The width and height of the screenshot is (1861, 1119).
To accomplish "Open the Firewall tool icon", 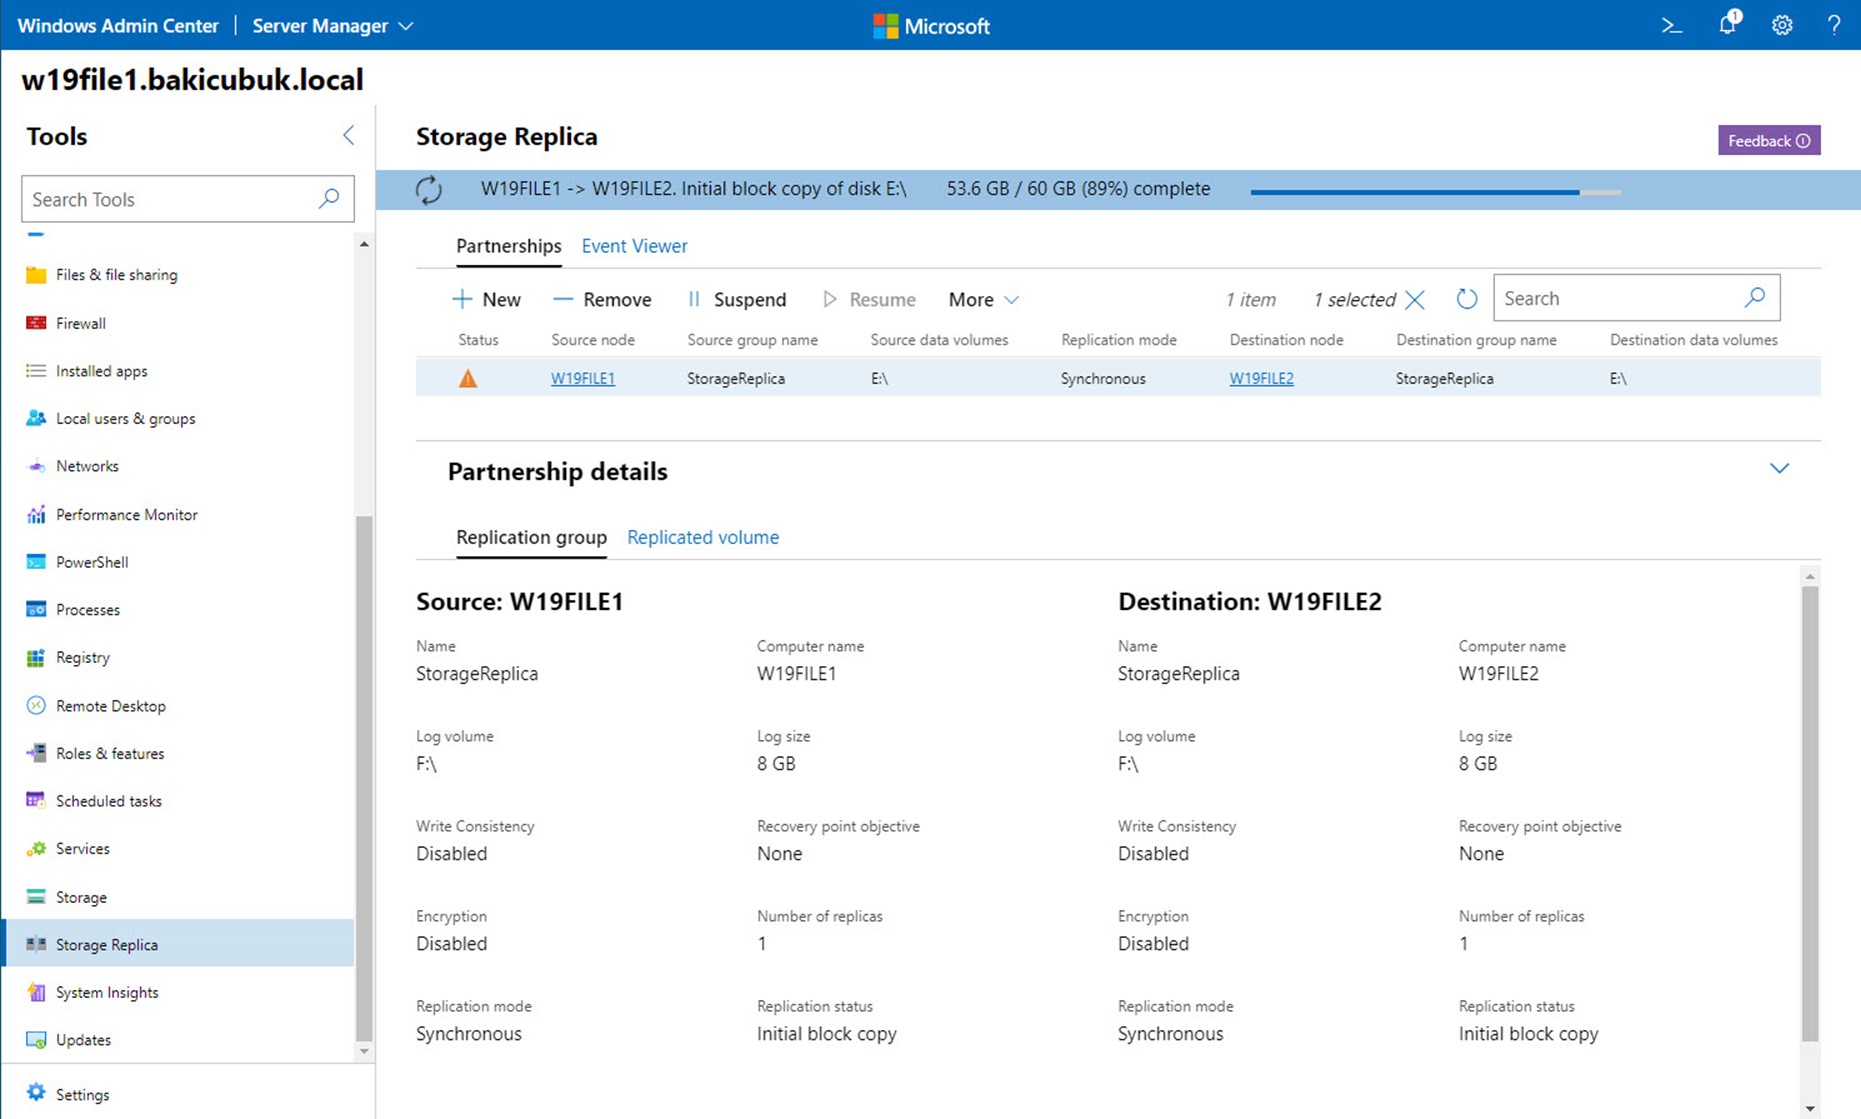I will pos(36,323).
